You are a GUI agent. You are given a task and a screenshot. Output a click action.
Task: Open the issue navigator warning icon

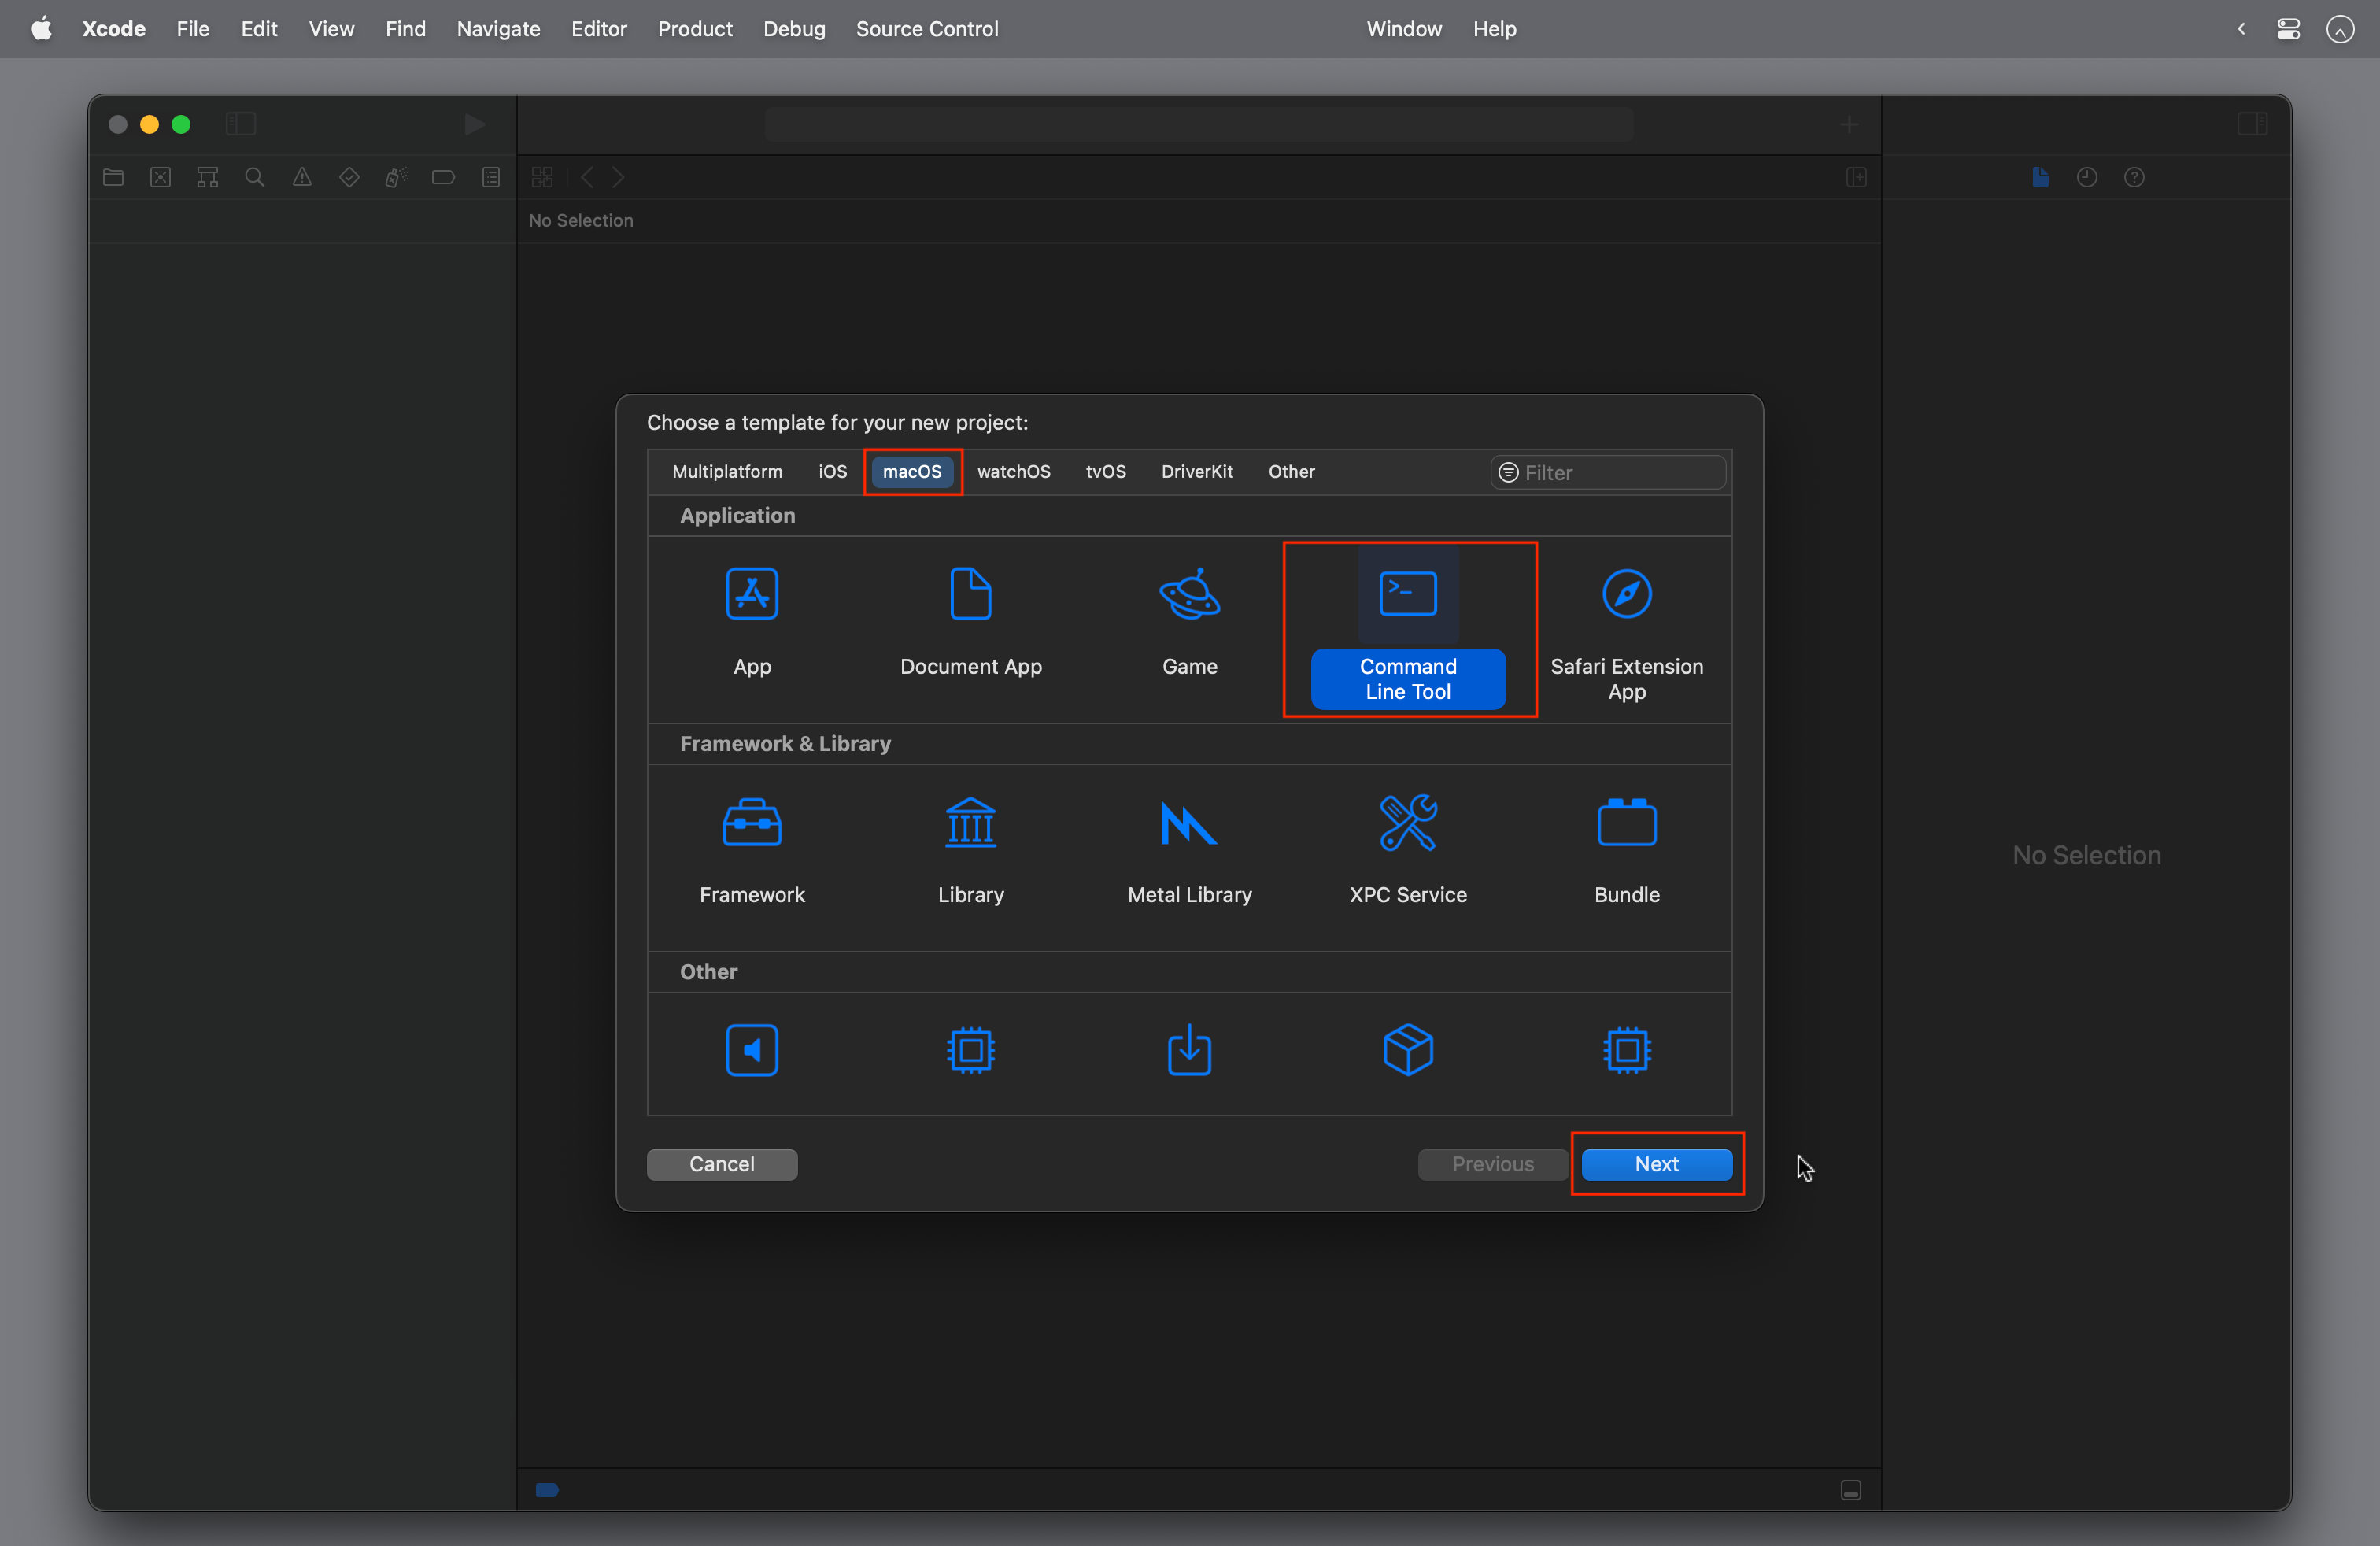coord(302,177)
